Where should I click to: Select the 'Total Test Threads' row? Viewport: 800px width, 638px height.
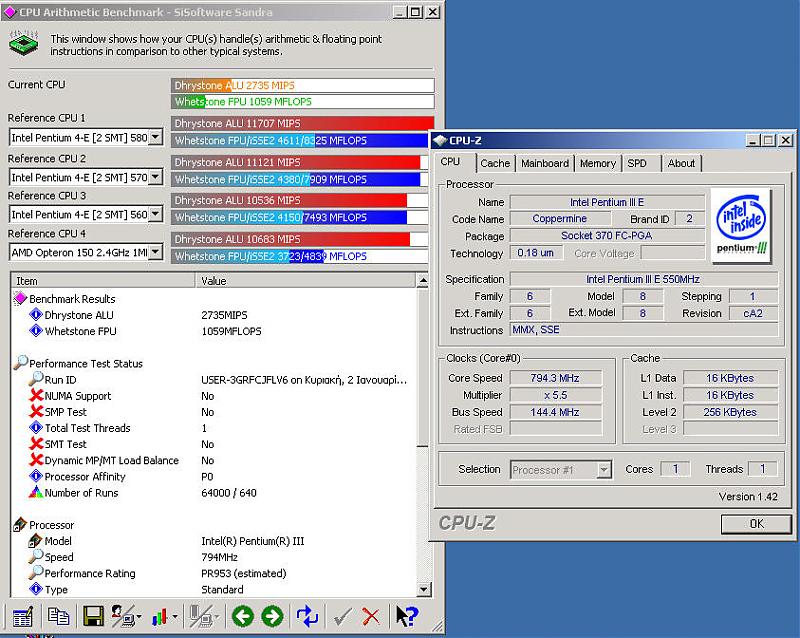214,428
